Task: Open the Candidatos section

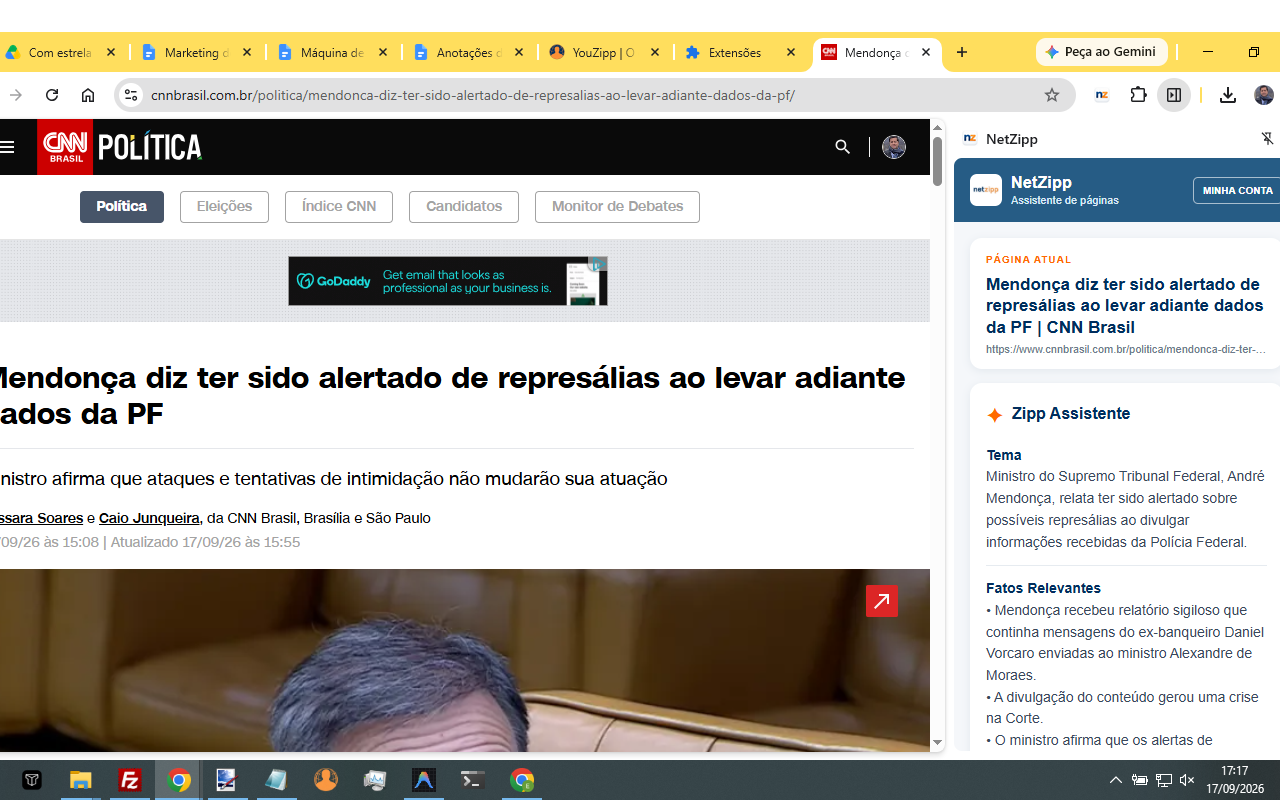Action: (x=464, y=207)
